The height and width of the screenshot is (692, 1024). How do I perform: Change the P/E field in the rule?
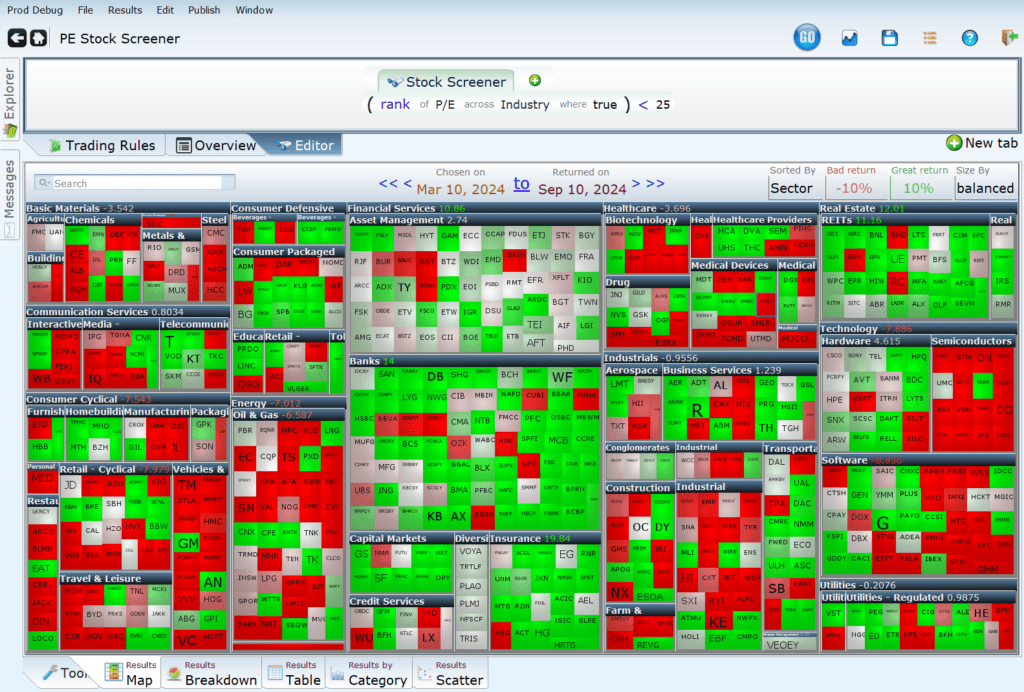click(444, 104)
